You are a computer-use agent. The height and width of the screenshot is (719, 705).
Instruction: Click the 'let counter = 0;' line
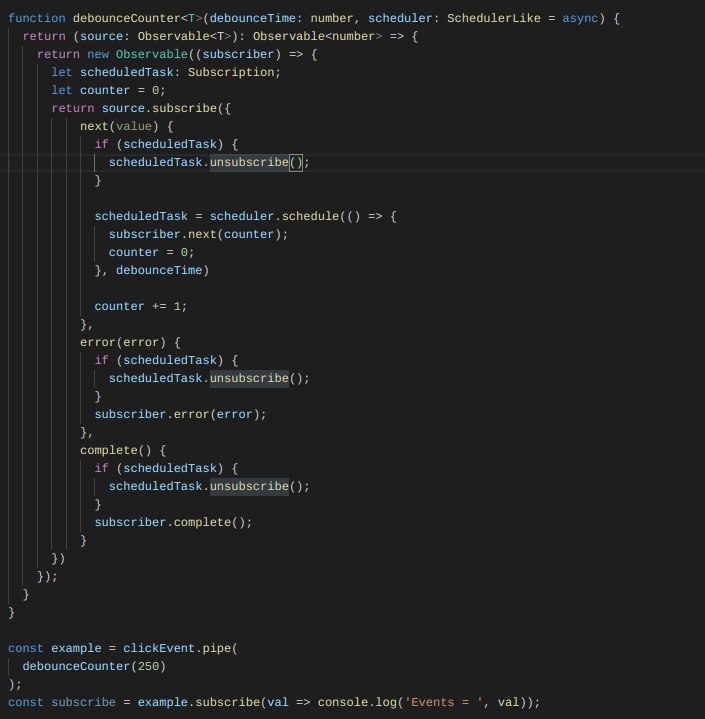(108, 90)
